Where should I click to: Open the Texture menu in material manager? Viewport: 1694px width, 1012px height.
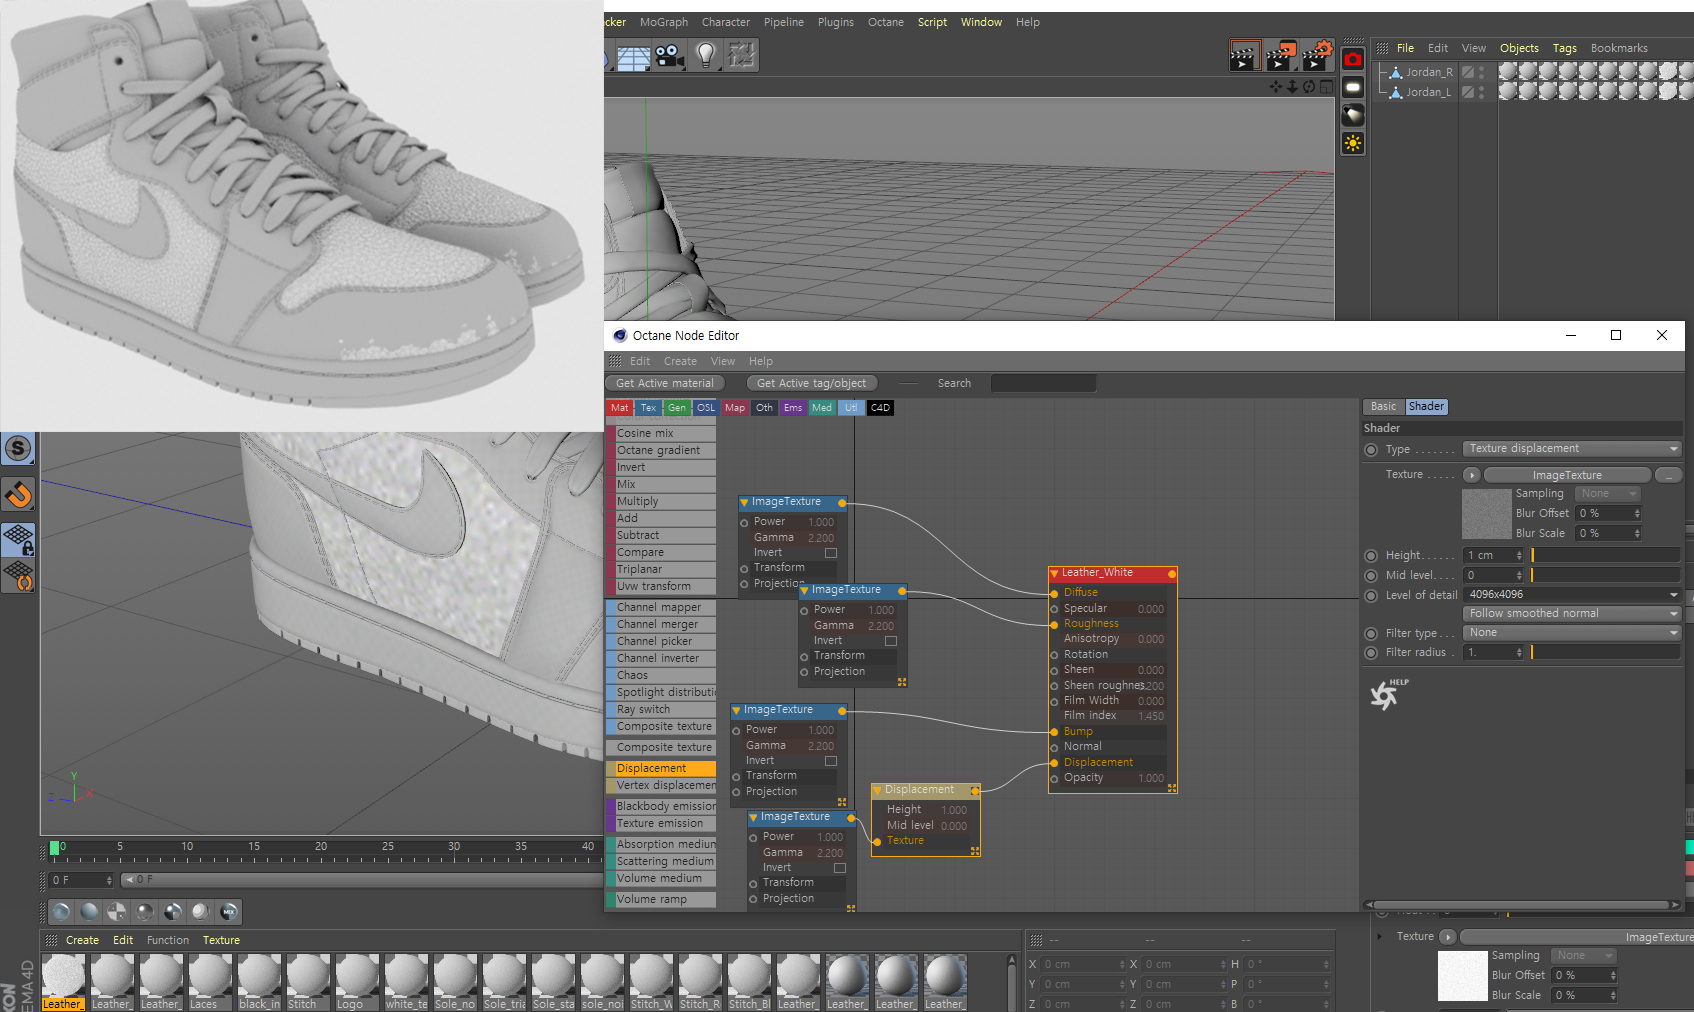tap(221, 941)
